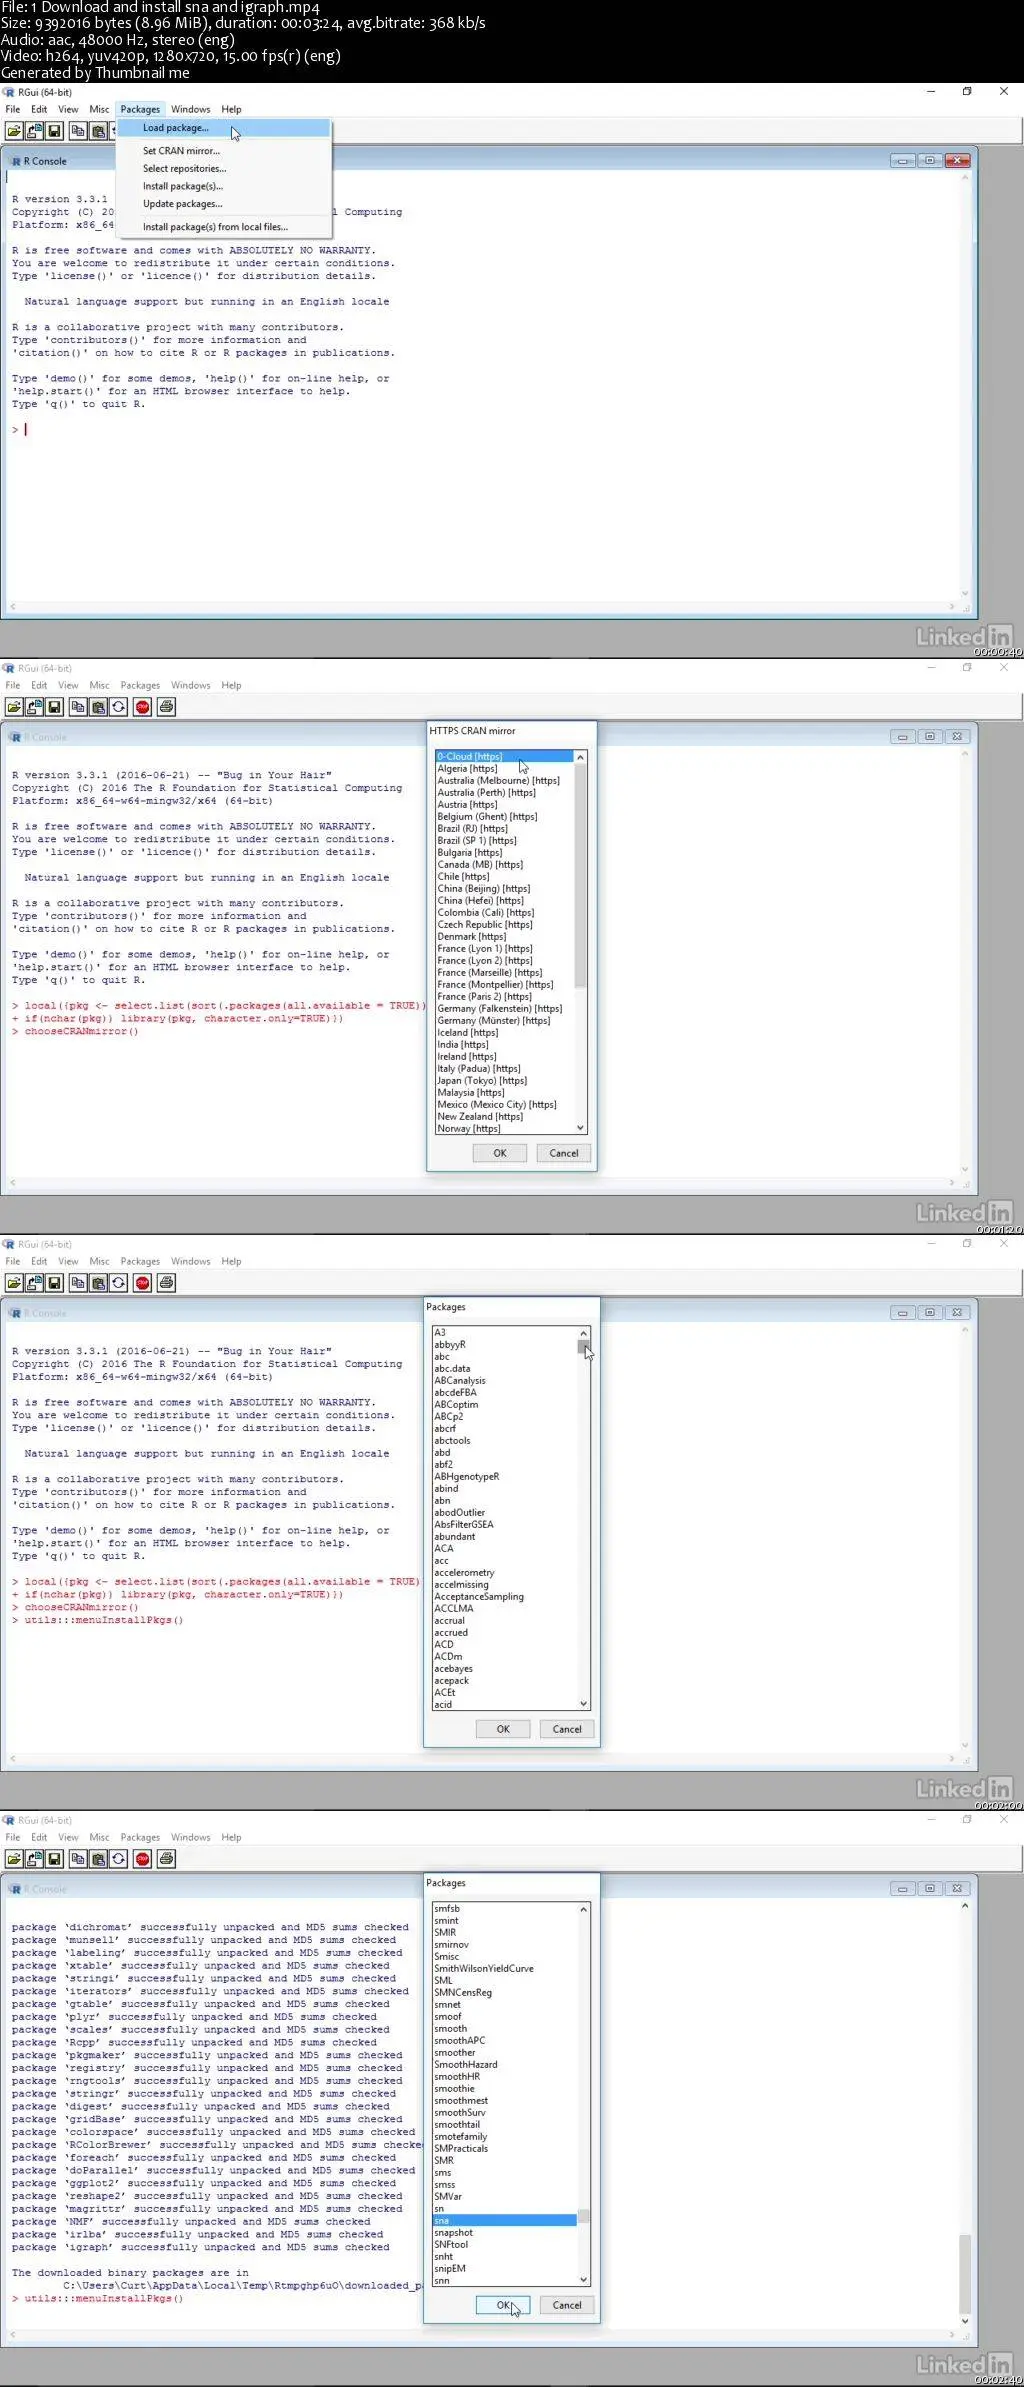Click the Copy and paste icon in the frame listing A3 packages
This screenshot has height=2387, width=1024.
118,1283
